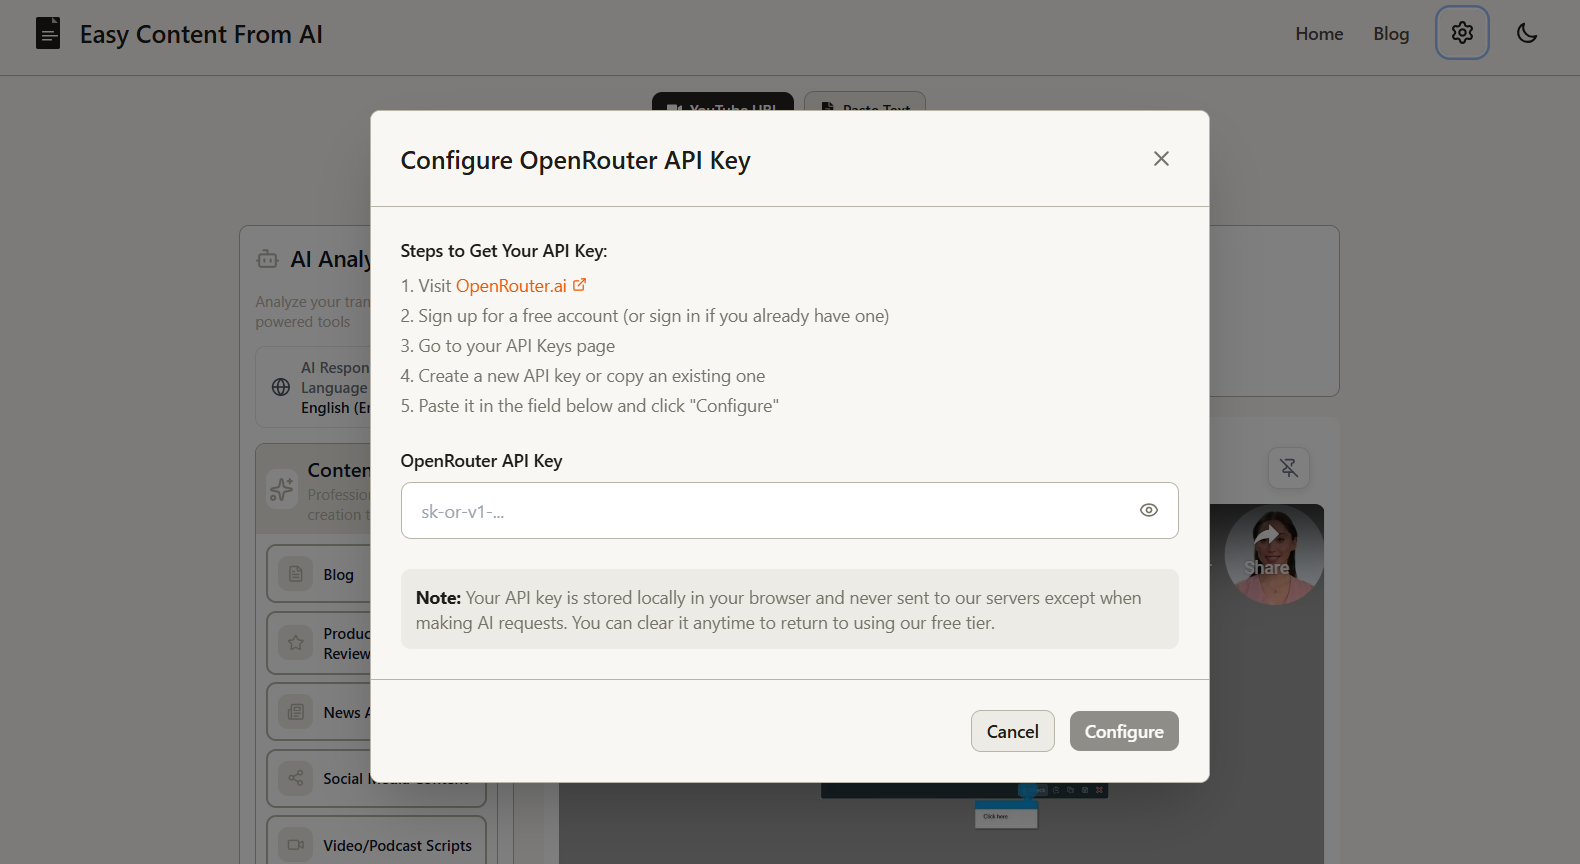Click the camera icon for Video/Podcast Scripts
Image resolution: width=1580 pixels, height=864 pixels.
(x=295, y=845)
